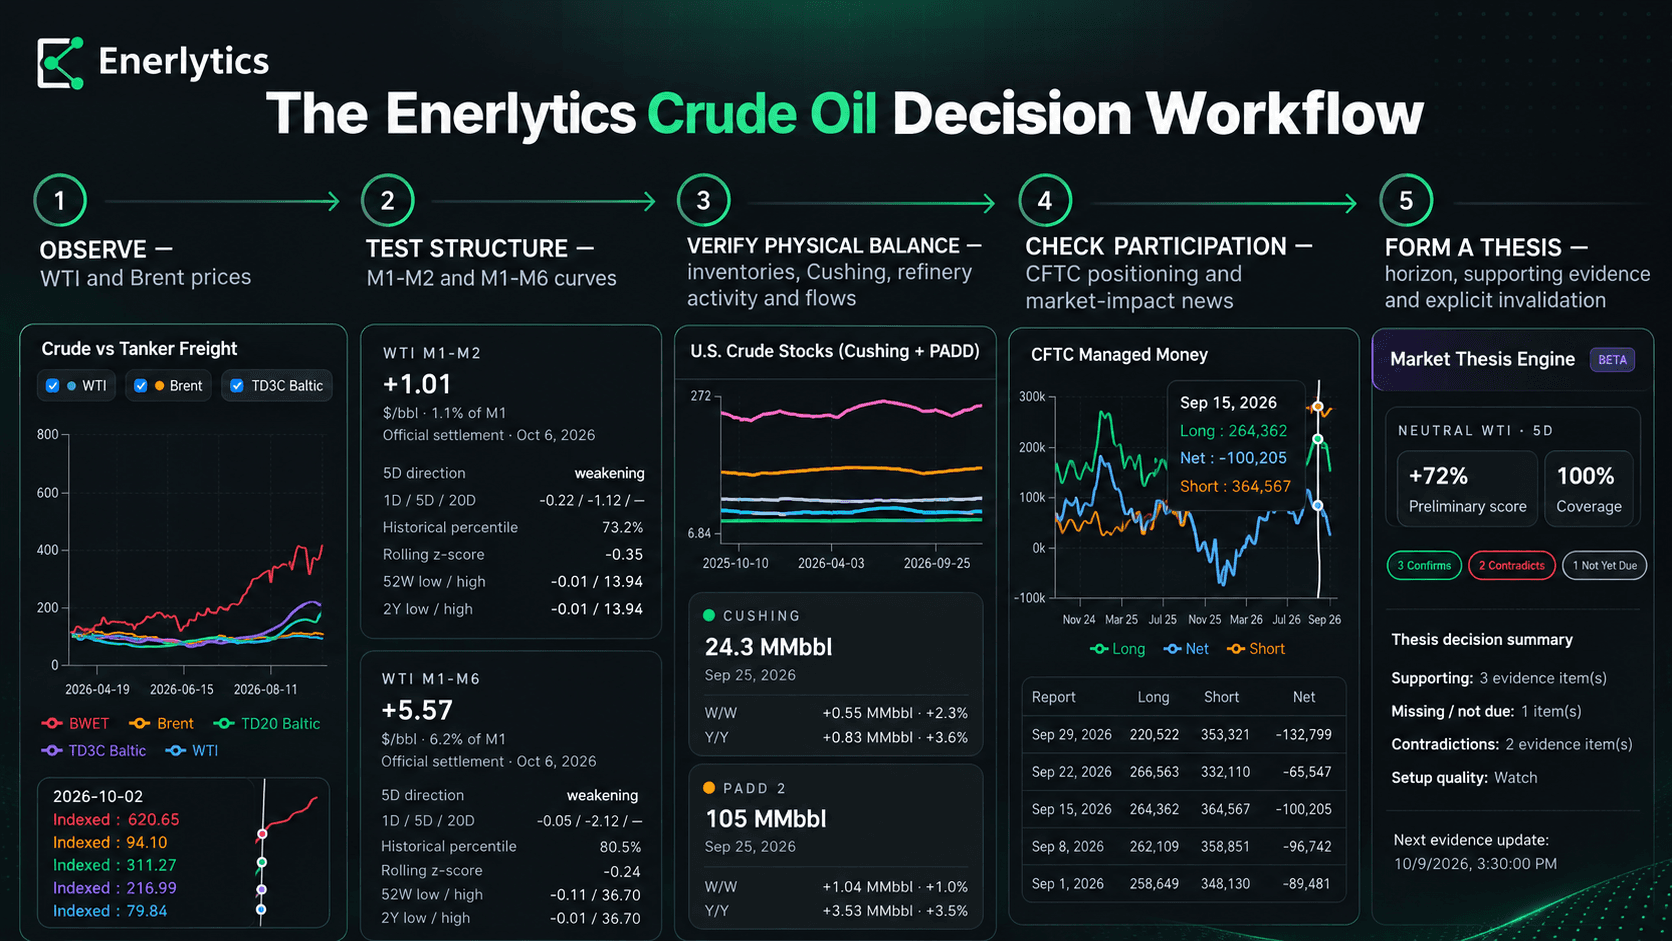Select the 1 Not Yet Due pill
Viewport: 1672px width, 941px height.
point(1604,566)
